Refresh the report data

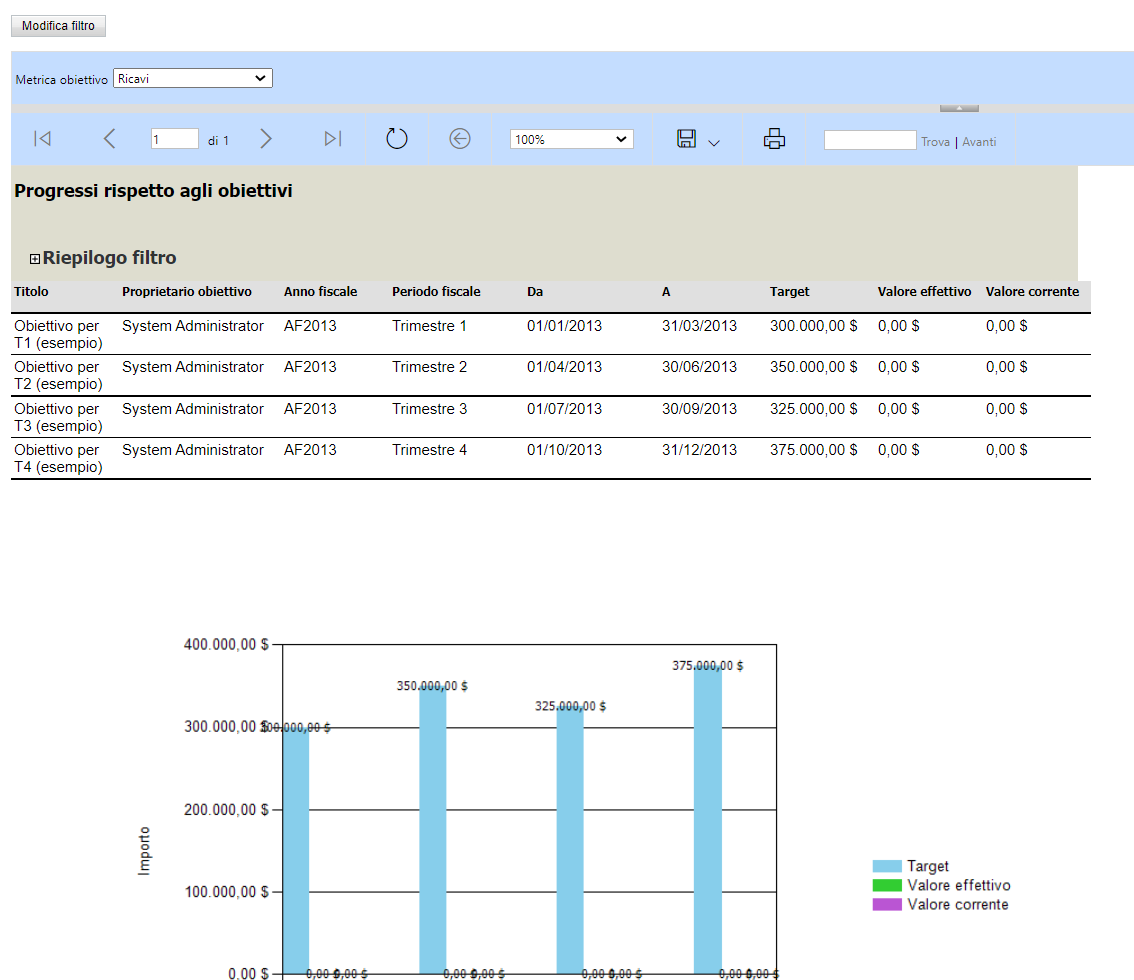pyautogui.click(x=396, y=139)
